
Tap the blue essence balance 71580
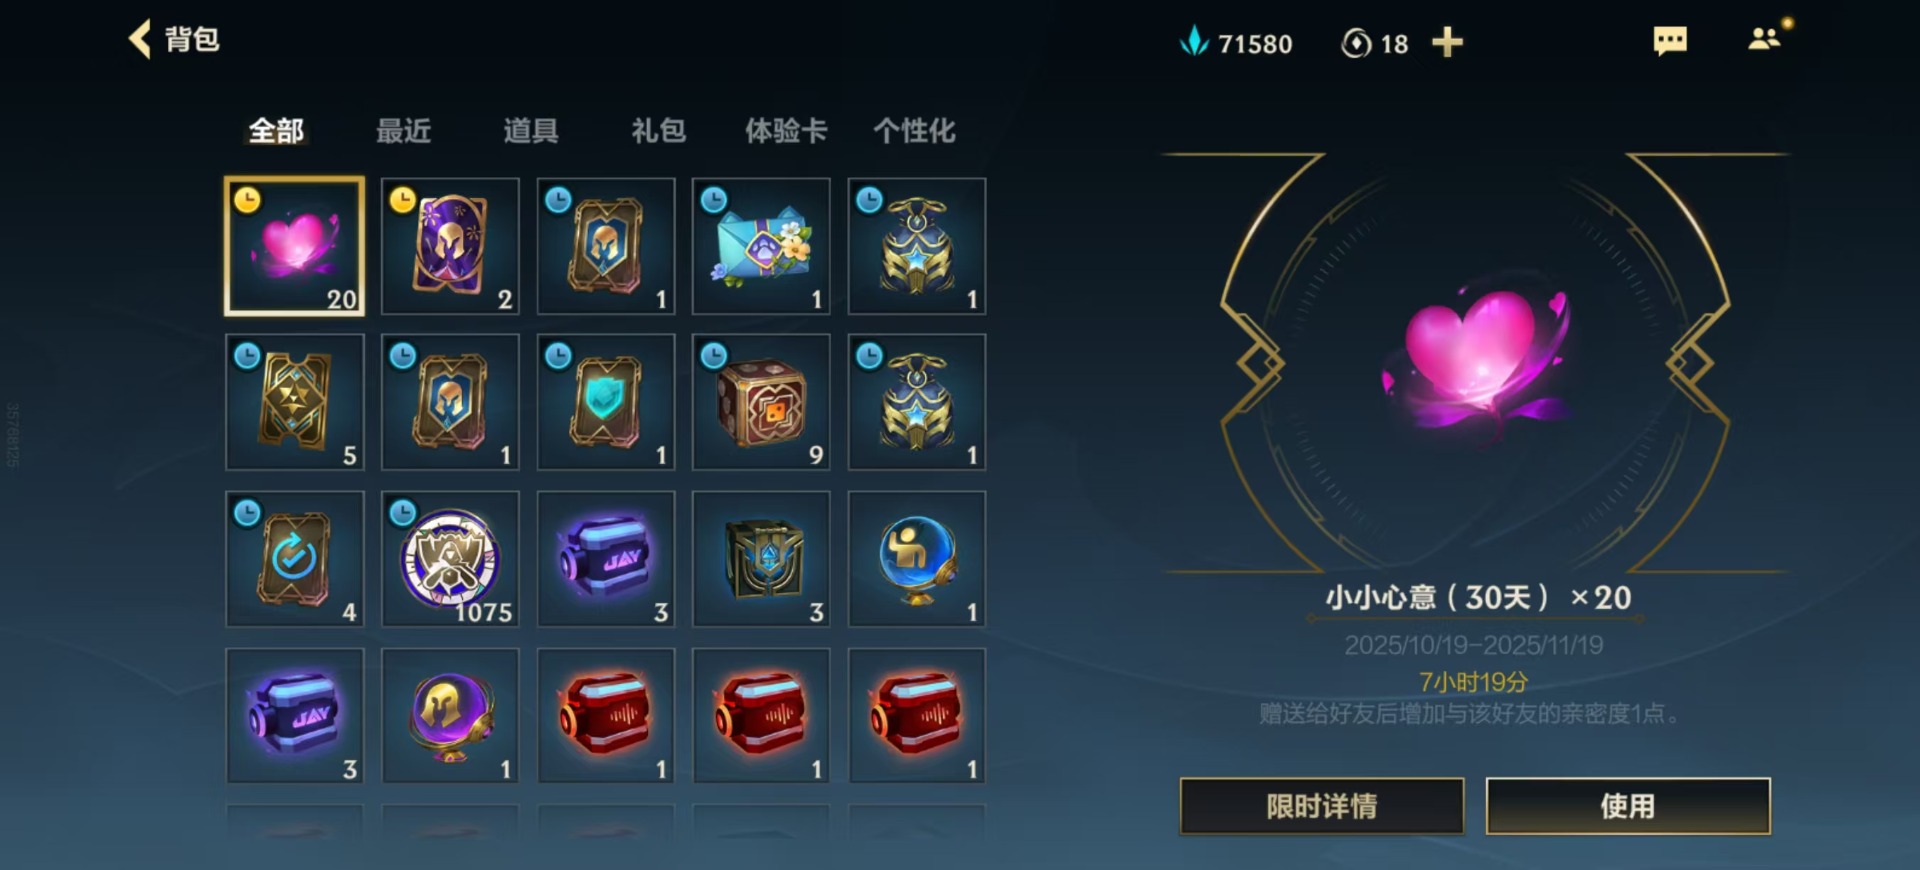point(1236,43)
